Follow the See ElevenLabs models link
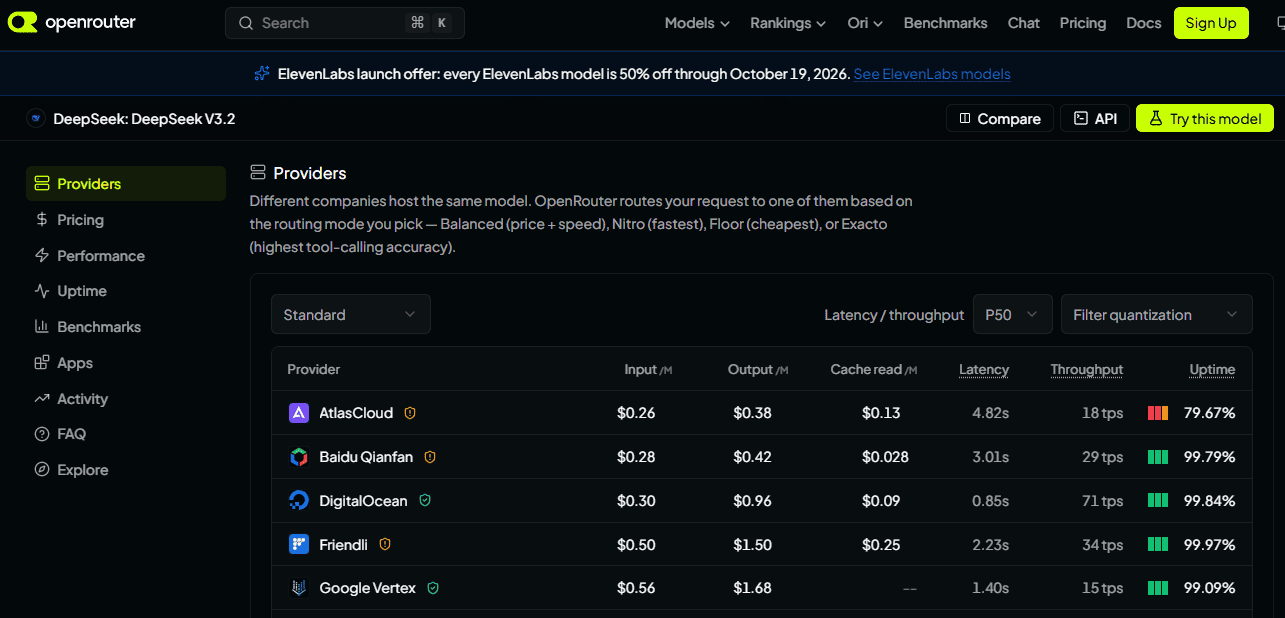This screenshot has height=618, width=1285. [932, 74]
